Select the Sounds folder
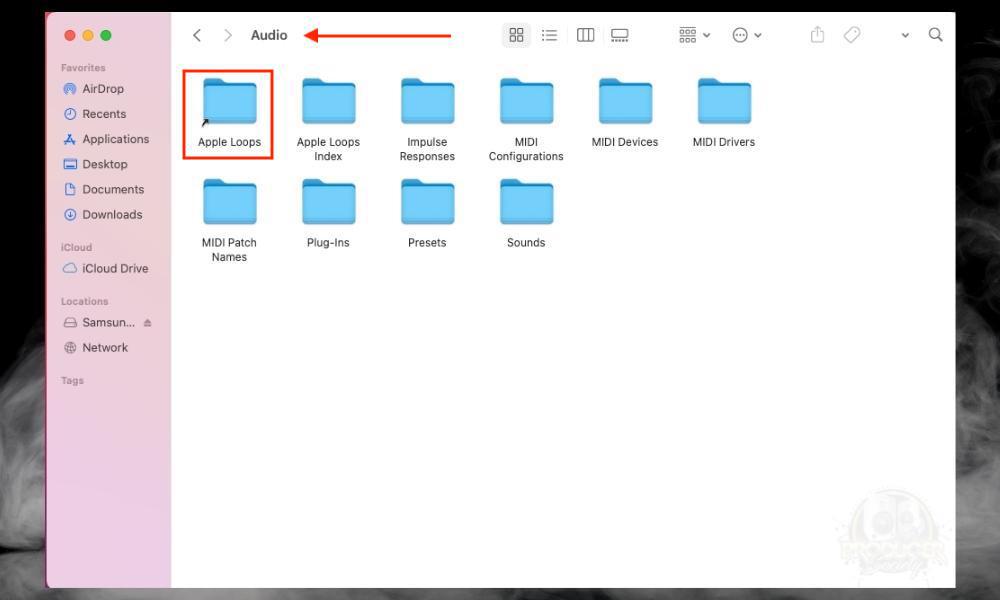The image size is (1000, 600). [x=525, y=200]
